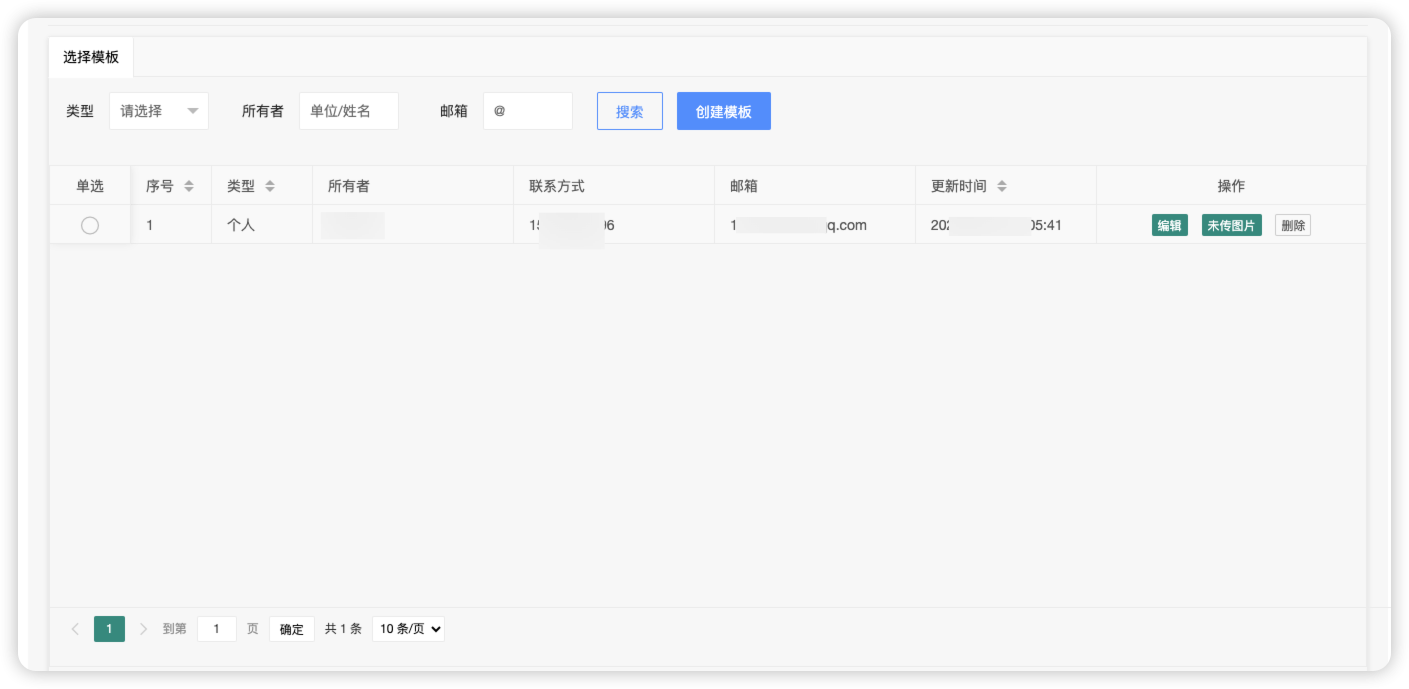The height and width of the screenshot is (689, 1409).
Task: Open the 10 条/页 page size selector
Action: click(408, 629)
